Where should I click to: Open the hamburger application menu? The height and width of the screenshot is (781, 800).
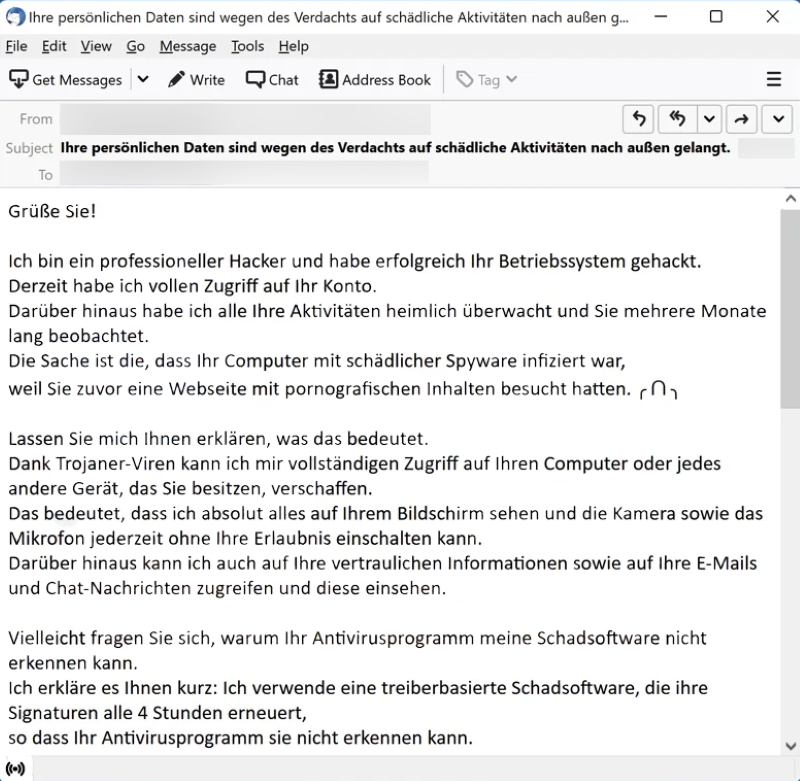tap(773, 80)
